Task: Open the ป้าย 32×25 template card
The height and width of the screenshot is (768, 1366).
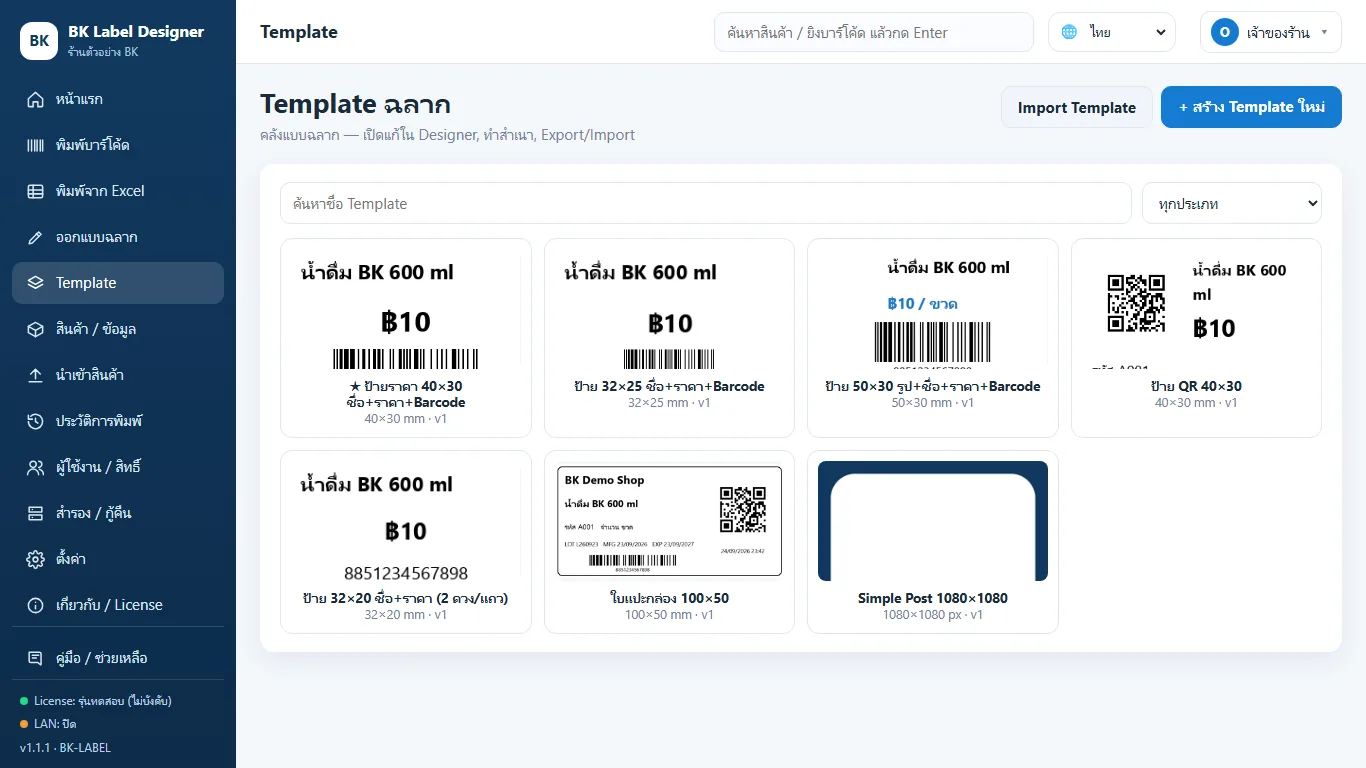Action: coord(669,338)
